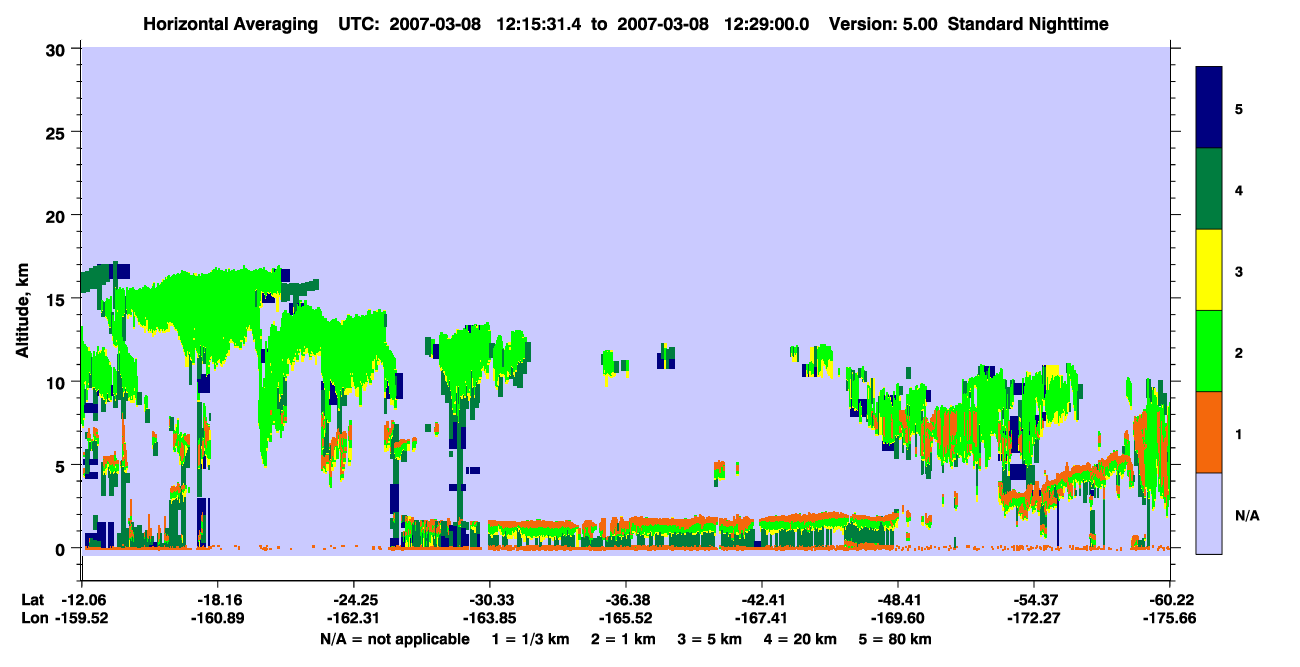Click longitude value -175.66

pos(1169,618)
